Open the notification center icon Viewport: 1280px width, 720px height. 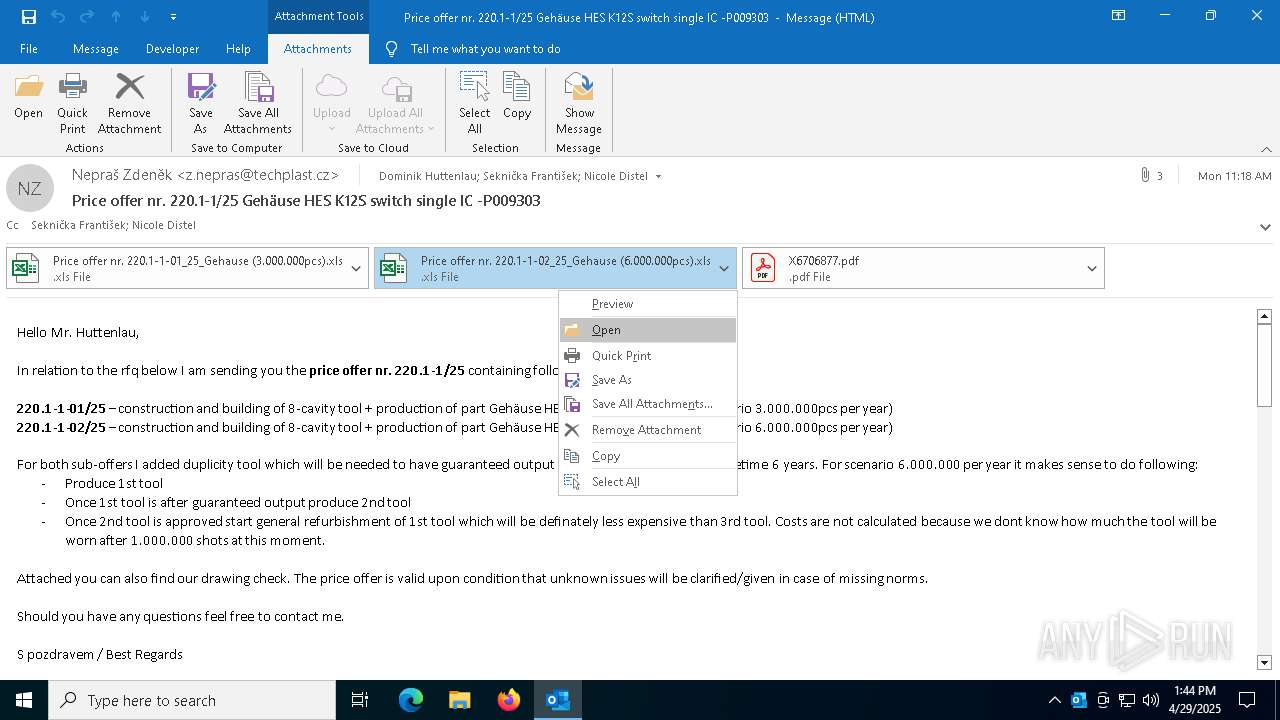pyautogui.click(x=1247, y=700)
